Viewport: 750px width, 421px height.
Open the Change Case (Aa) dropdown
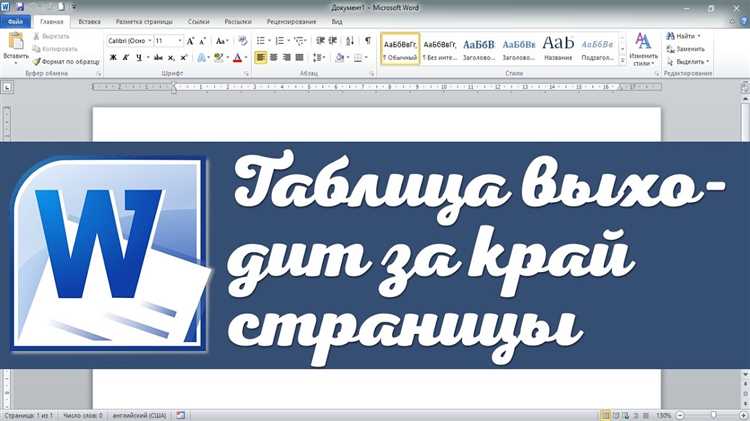[x=222, y=41]
